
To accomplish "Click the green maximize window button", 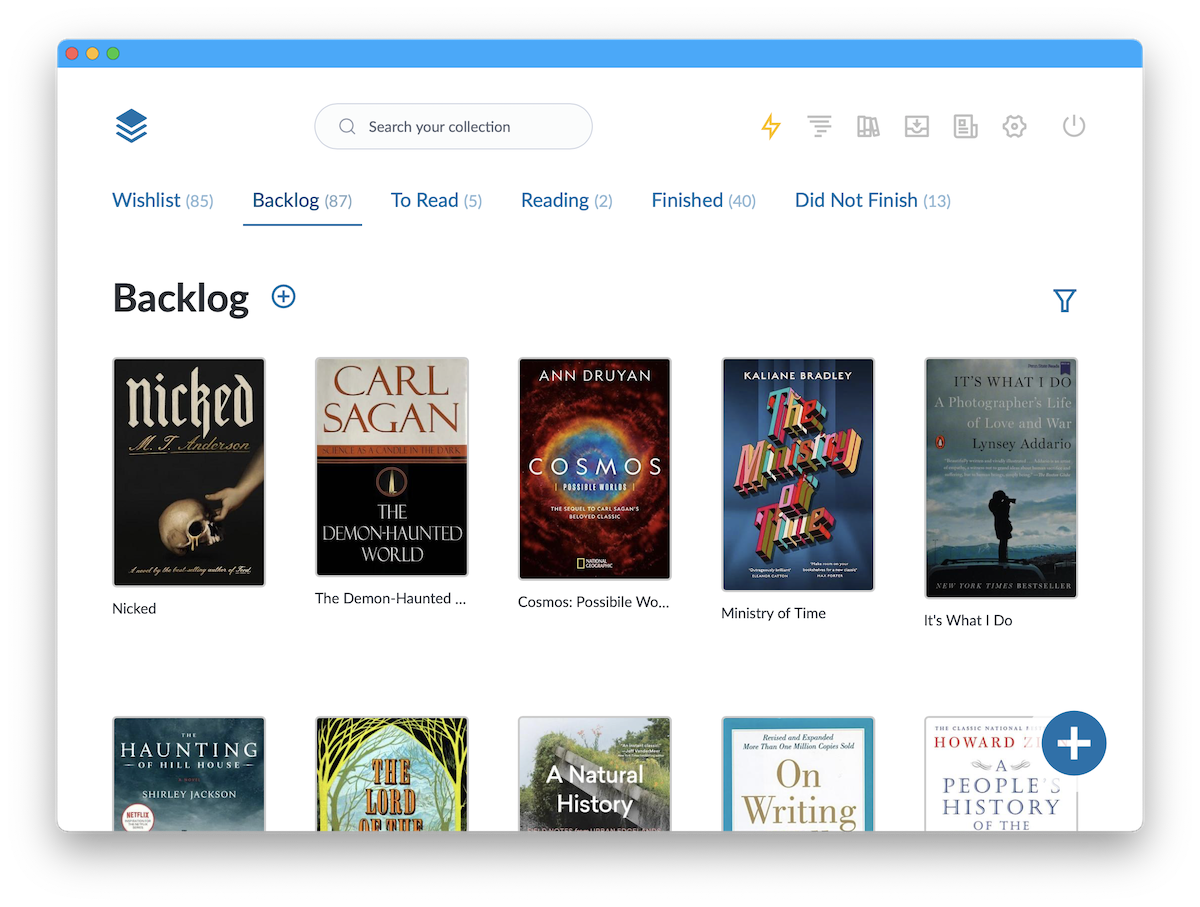I will (113, 53).
